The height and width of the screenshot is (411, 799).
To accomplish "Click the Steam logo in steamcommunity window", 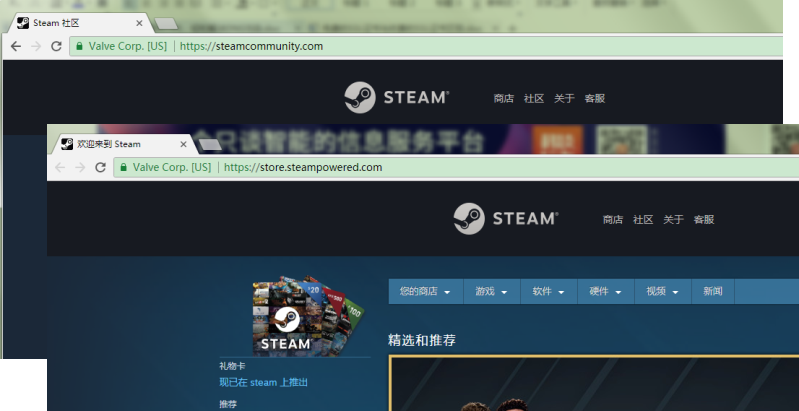I will pos(396,97).
